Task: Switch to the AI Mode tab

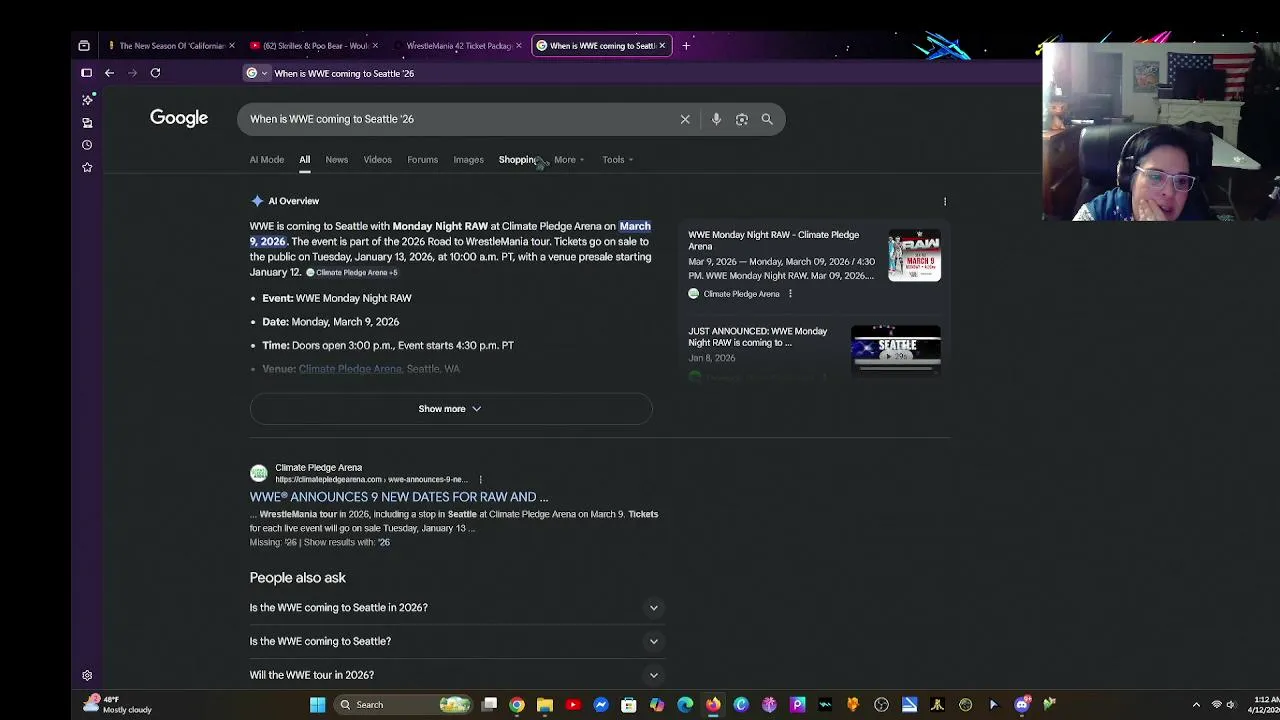Action: [x=267, y=160]
